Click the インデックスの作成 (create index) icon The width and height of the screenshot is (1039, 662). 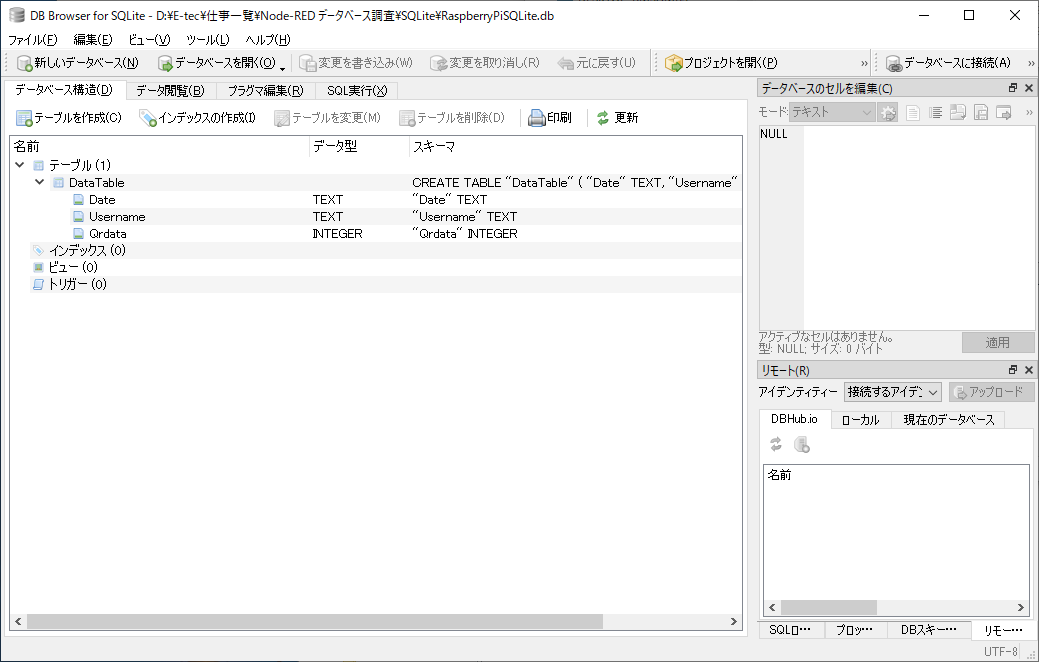click(x=147, y=117)
